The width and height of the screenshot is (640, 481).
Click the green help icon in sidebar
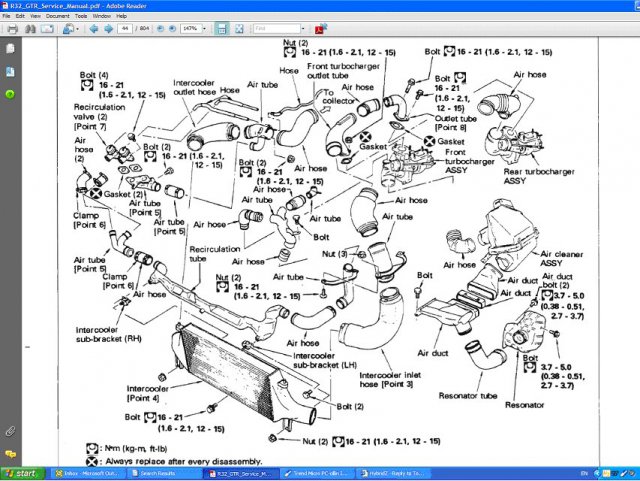(9, 94)
